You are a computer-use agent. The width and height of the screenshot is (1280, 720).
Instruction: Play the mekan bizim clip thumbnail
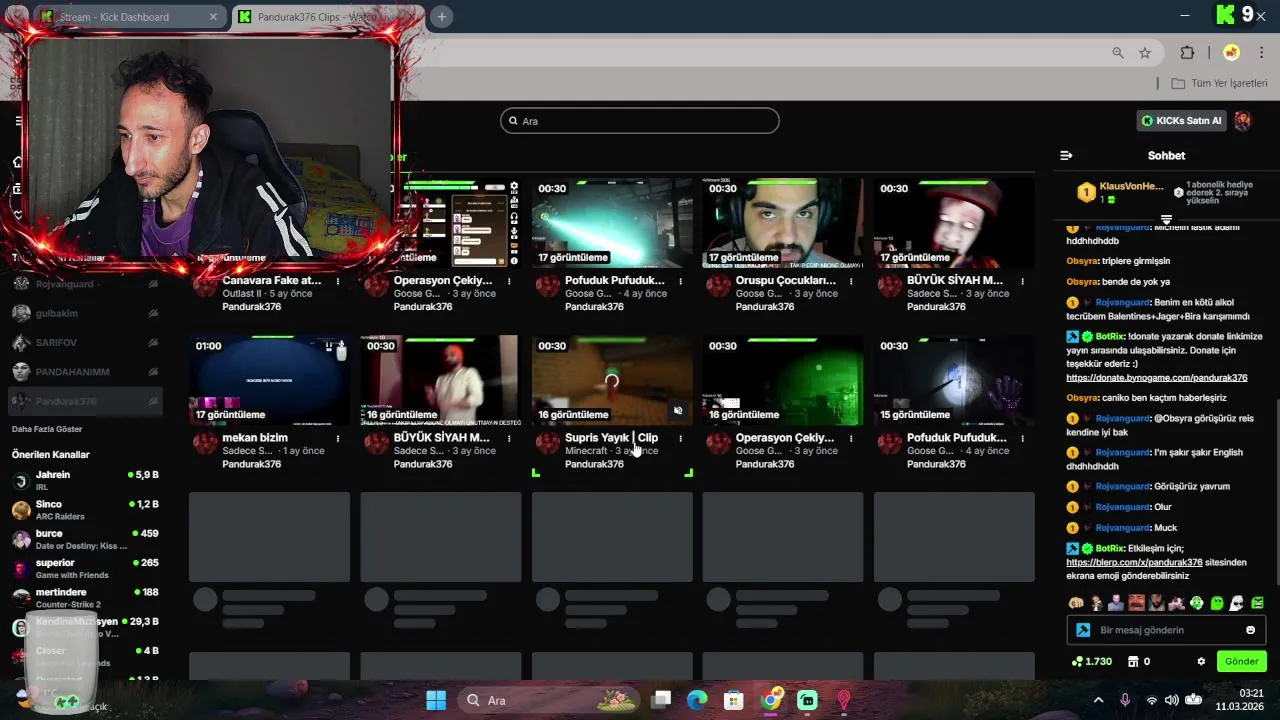click(270, 380)
